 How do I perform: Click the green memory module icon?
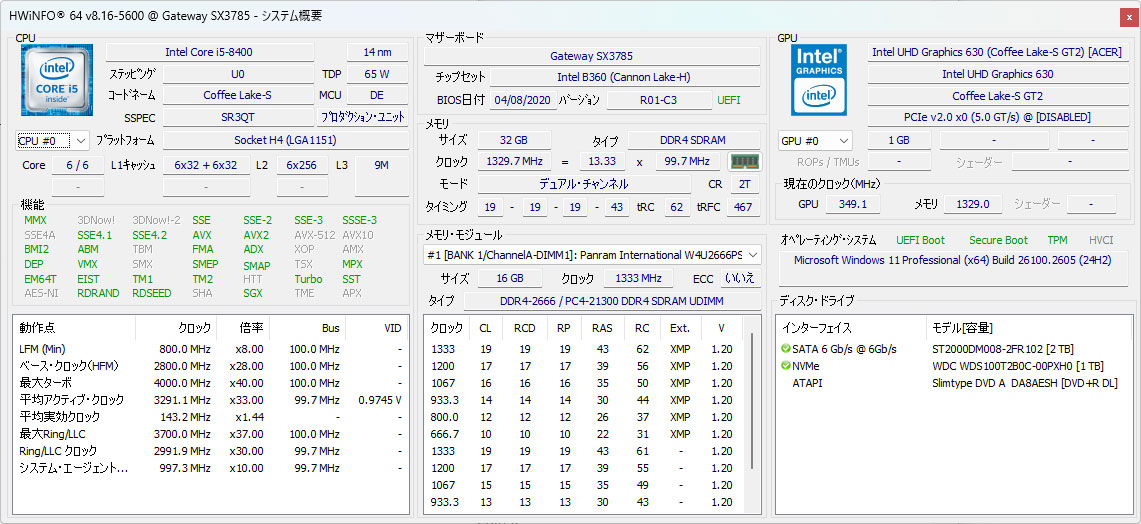744,162
